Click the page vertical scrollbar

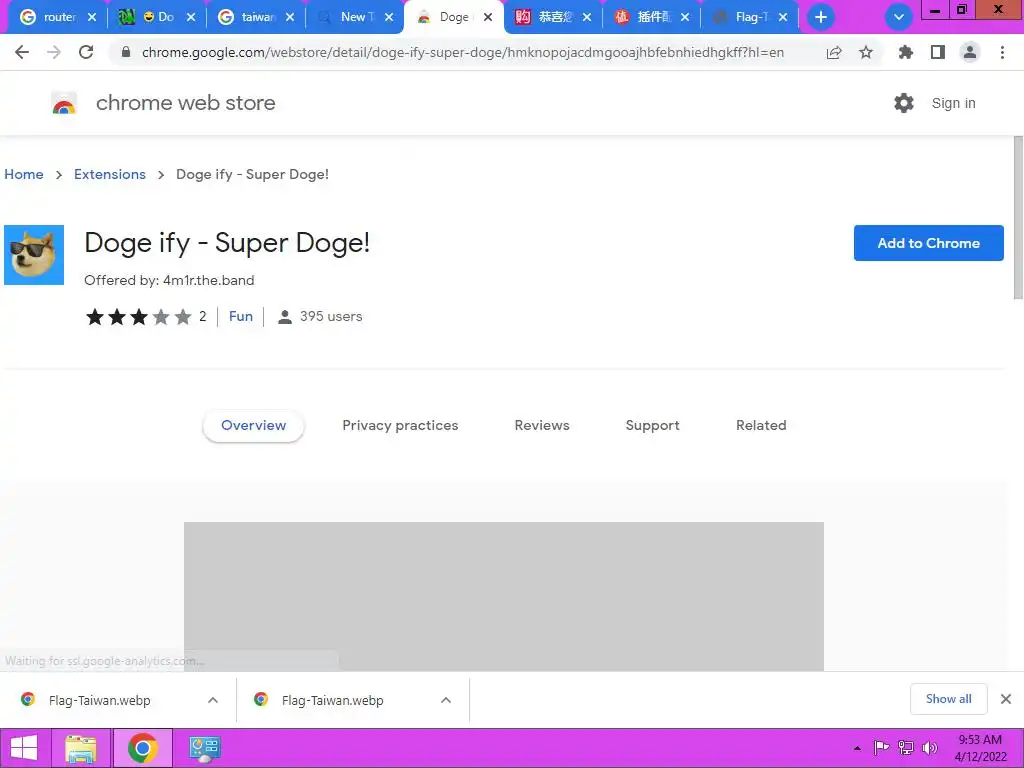point(1017,217)
